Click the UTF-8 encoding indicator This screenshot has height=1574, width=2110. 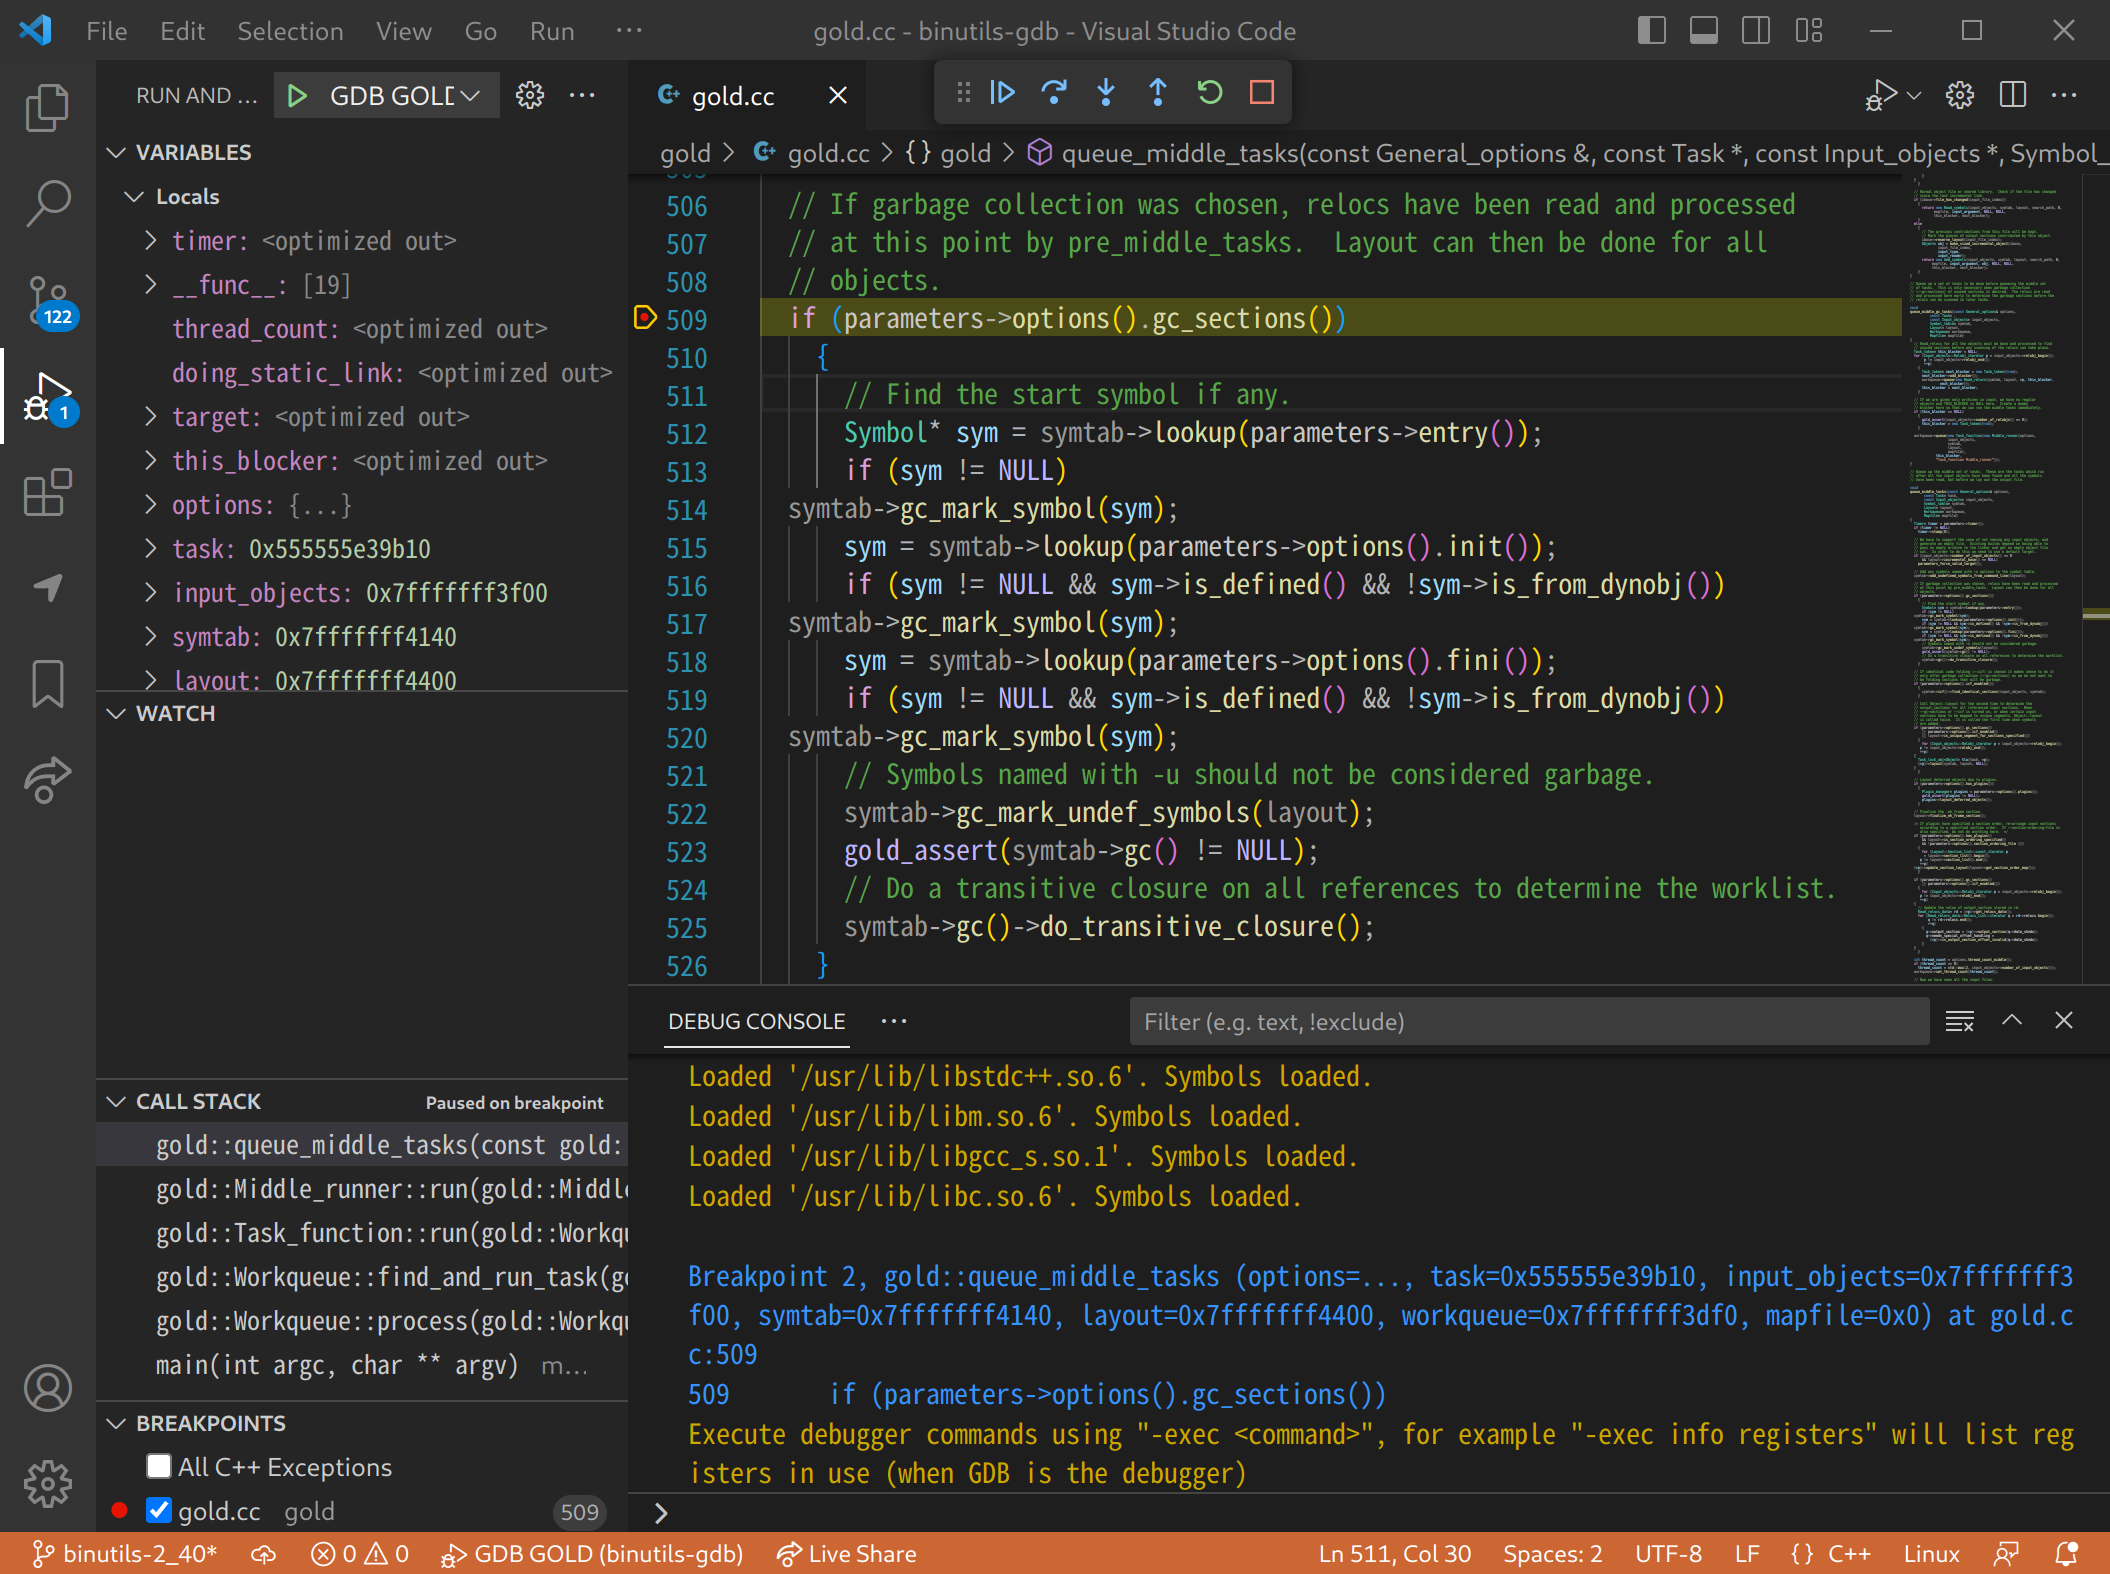click(x=1668, y=1554)
